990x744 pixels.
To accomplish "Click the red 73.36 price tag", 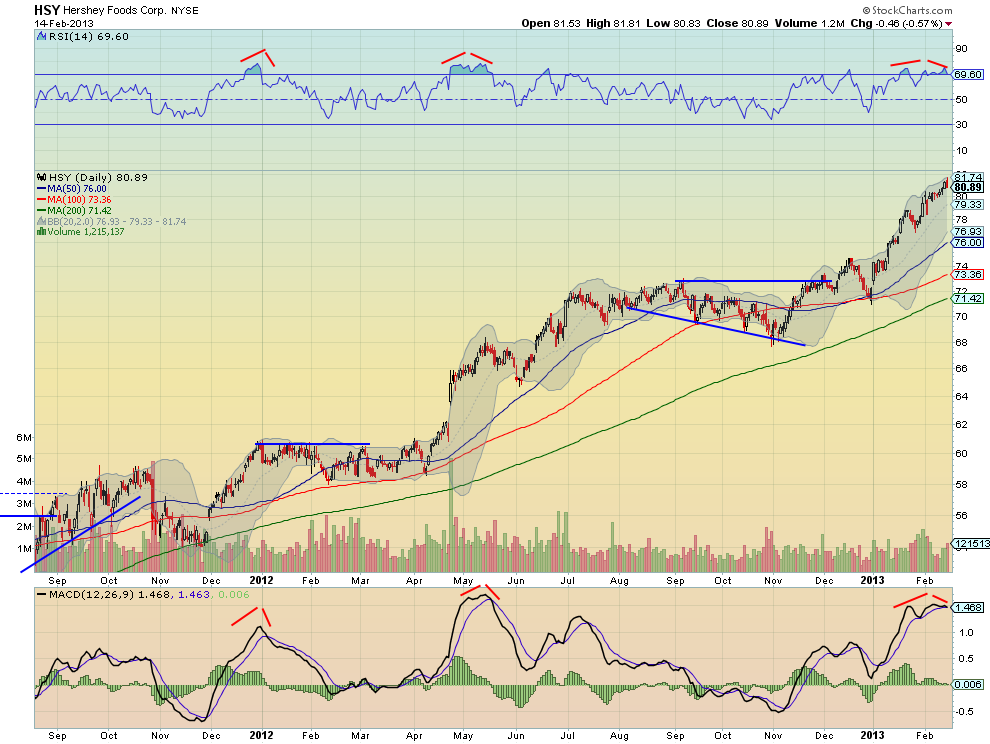I will pos(969,275).
